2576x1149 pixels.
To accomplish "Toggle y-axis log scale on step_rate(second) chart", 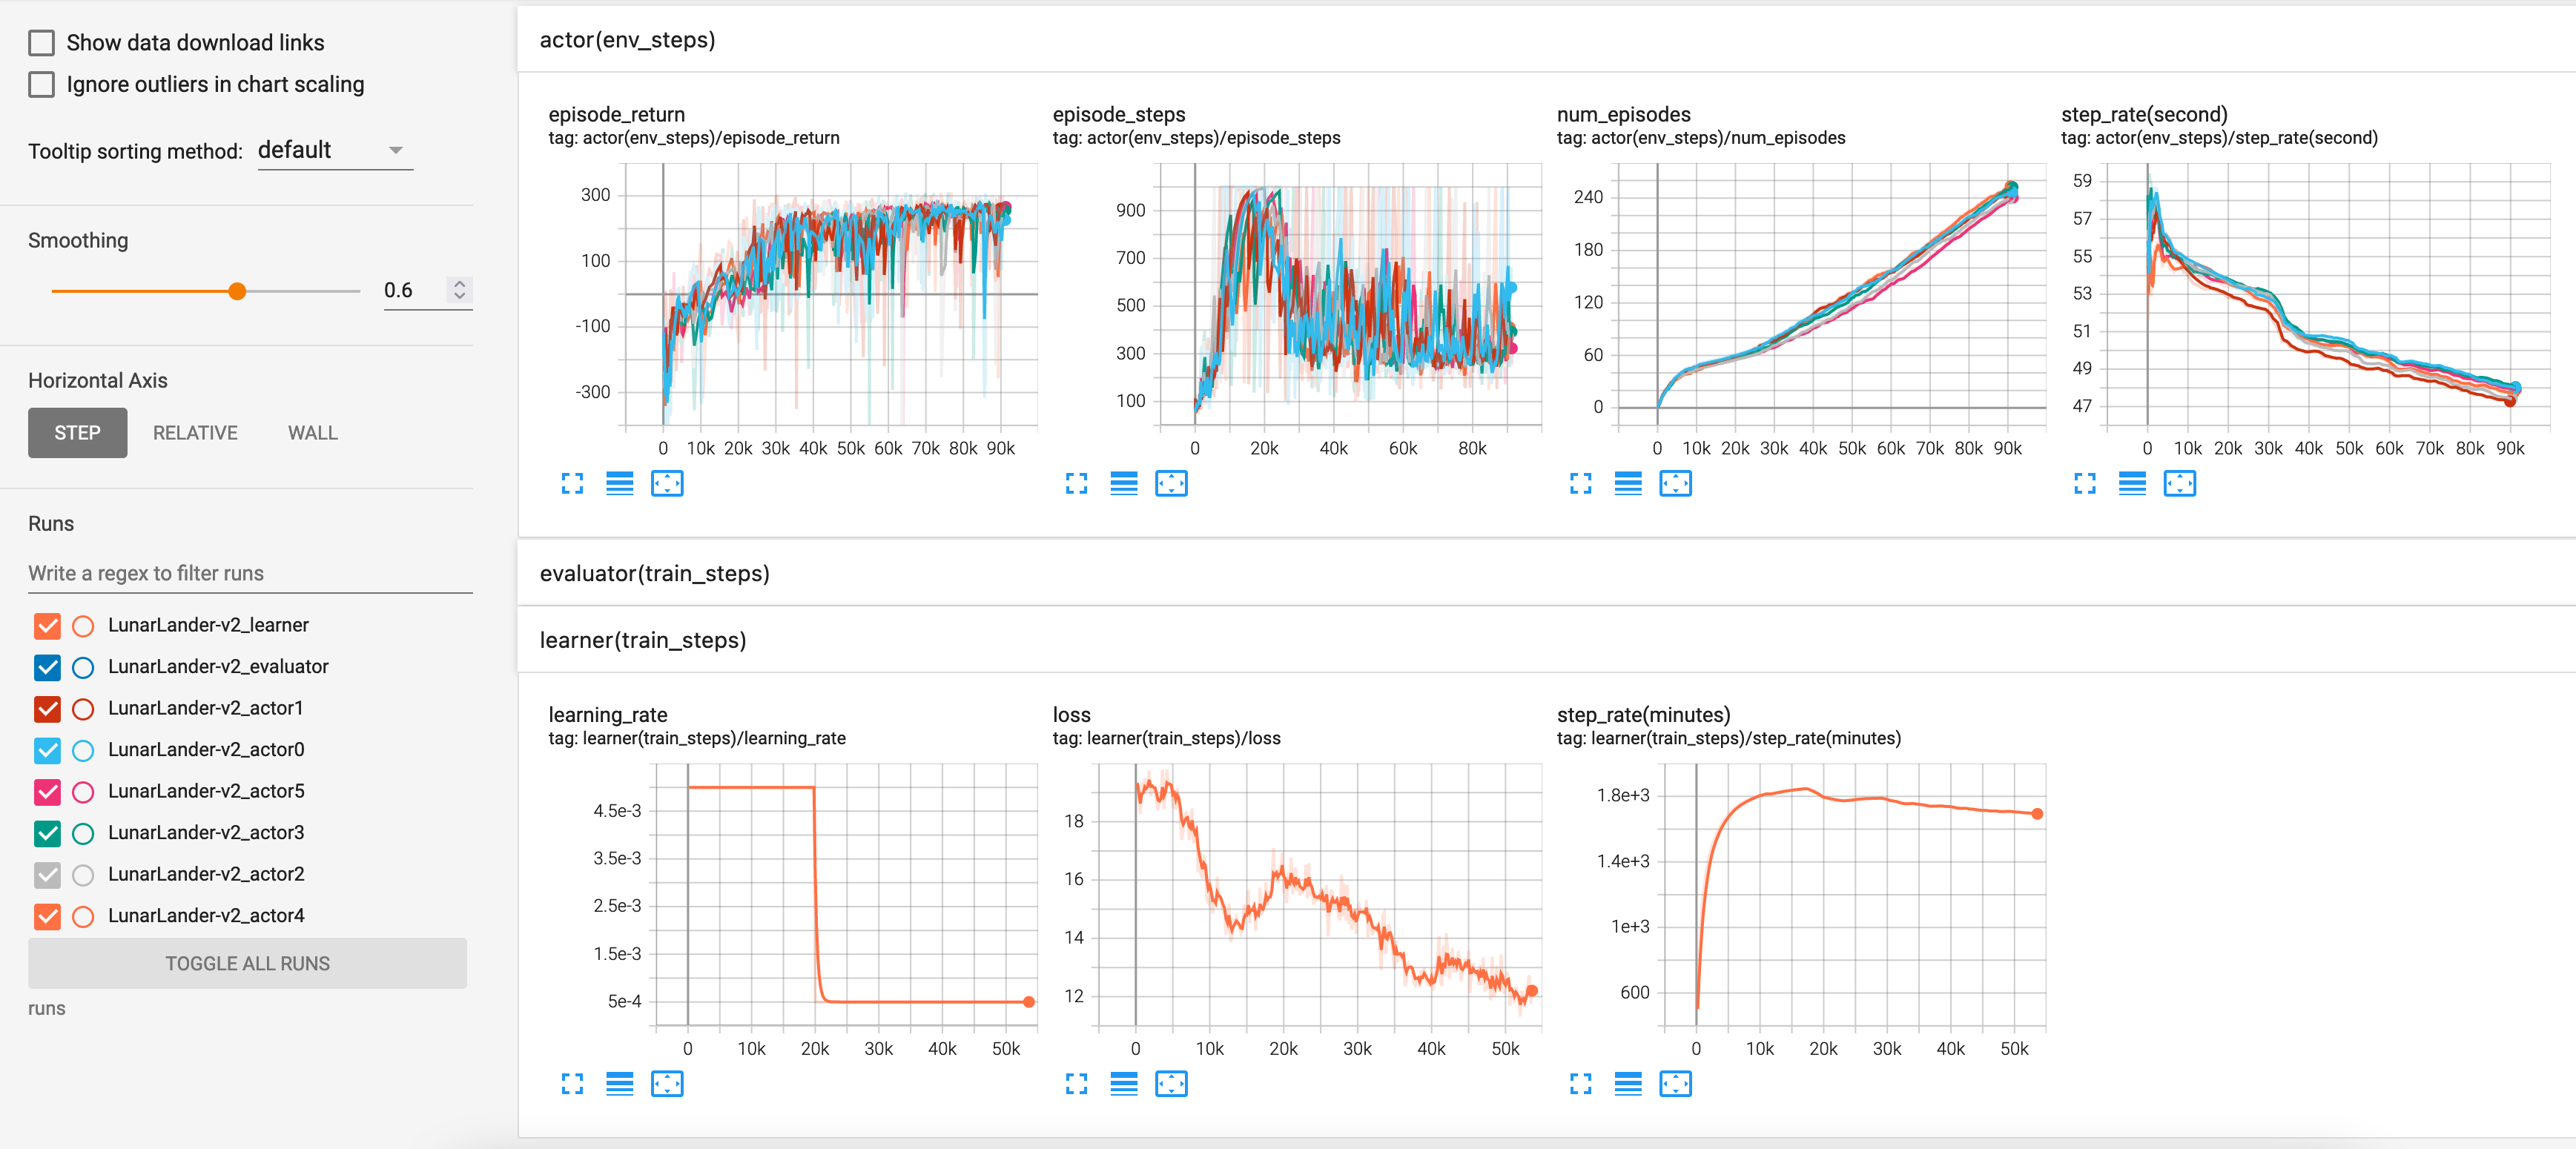I will (x=2132, y=484).
